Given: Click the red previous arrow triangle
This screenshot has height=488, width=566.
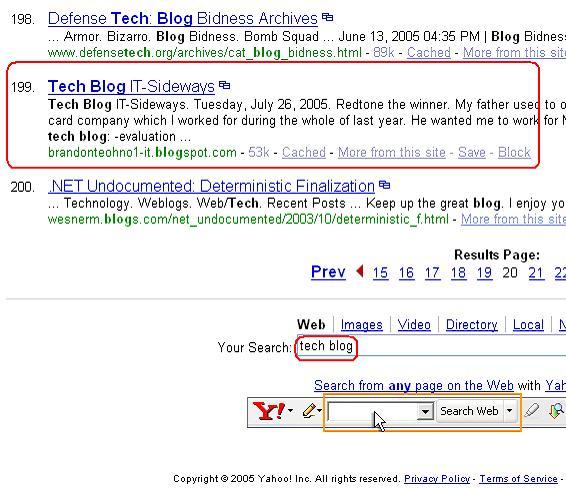Looking at the screenshot, I should pyautogui.click(x=360, y=271).
